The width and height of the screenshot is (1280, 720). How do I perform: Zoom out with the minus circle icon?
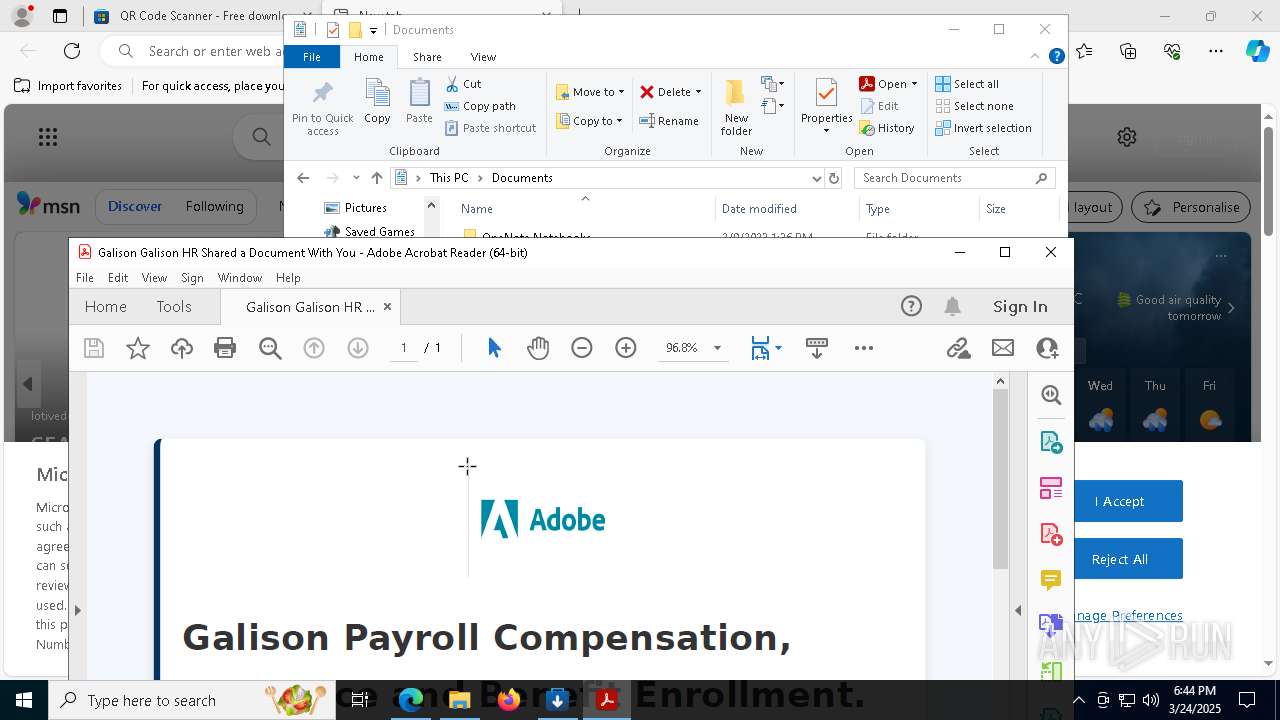(582, 348)
